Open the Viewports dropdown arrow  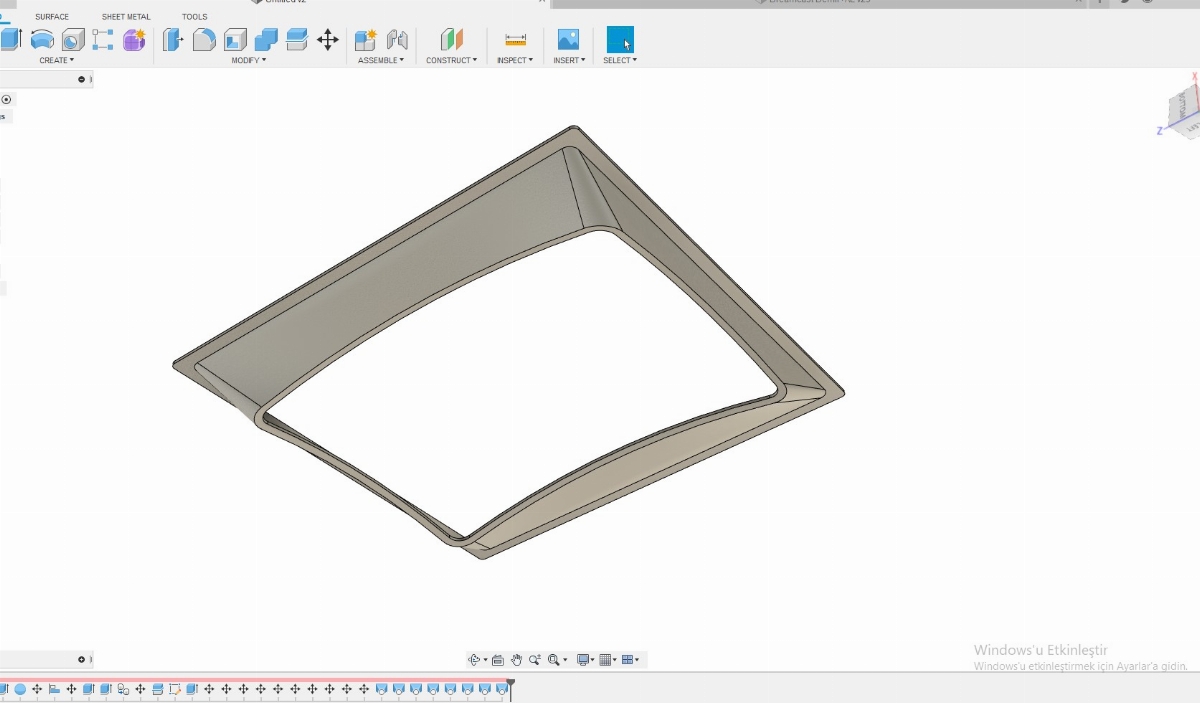pos(637,660)
